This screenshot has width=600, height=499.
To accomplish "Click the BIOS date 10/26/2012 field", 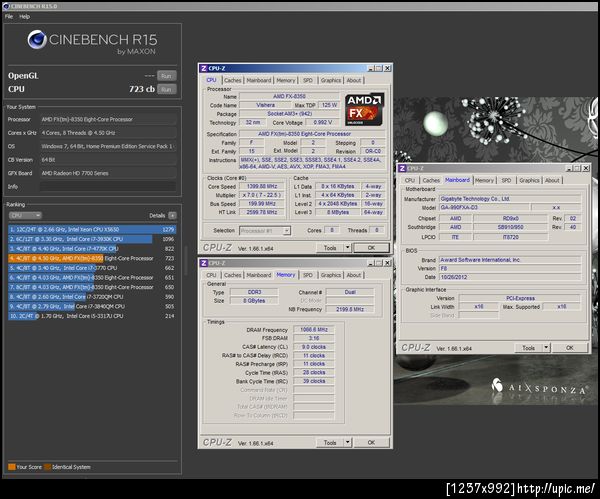I will (x=510, y=277).
